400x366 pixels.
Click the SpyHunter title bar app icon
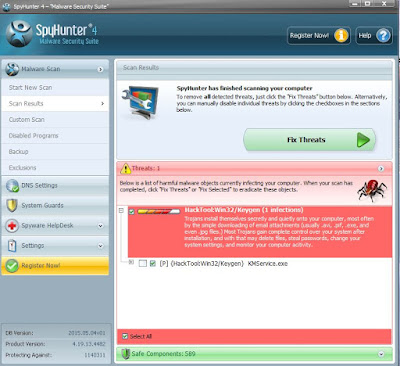[x=6, y=6]
